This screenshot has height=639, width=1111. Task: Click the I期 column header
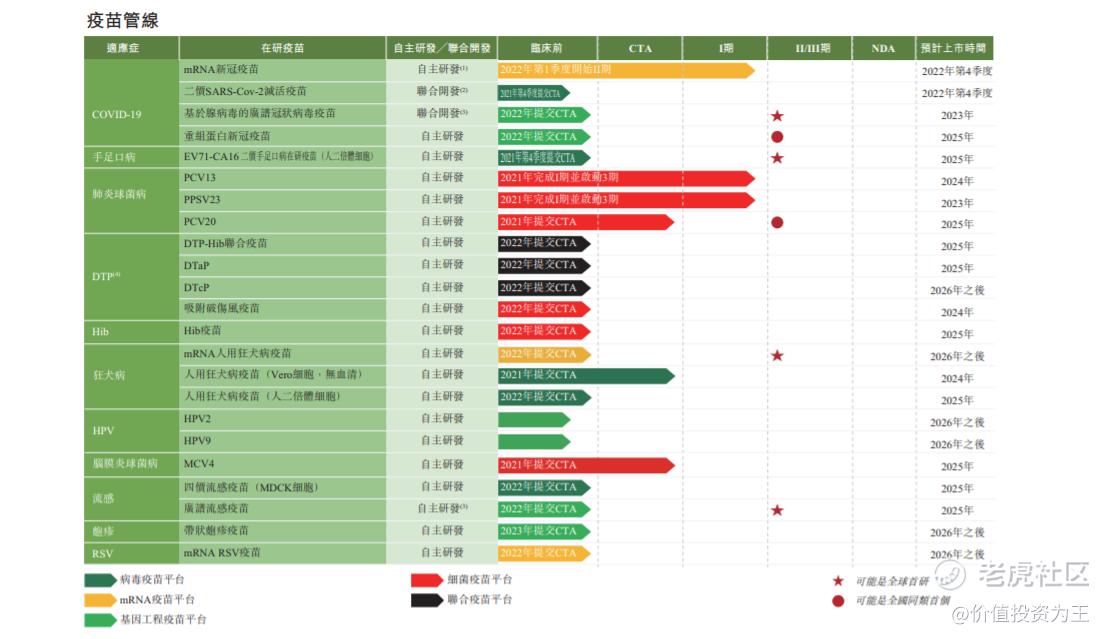point(726,48)
